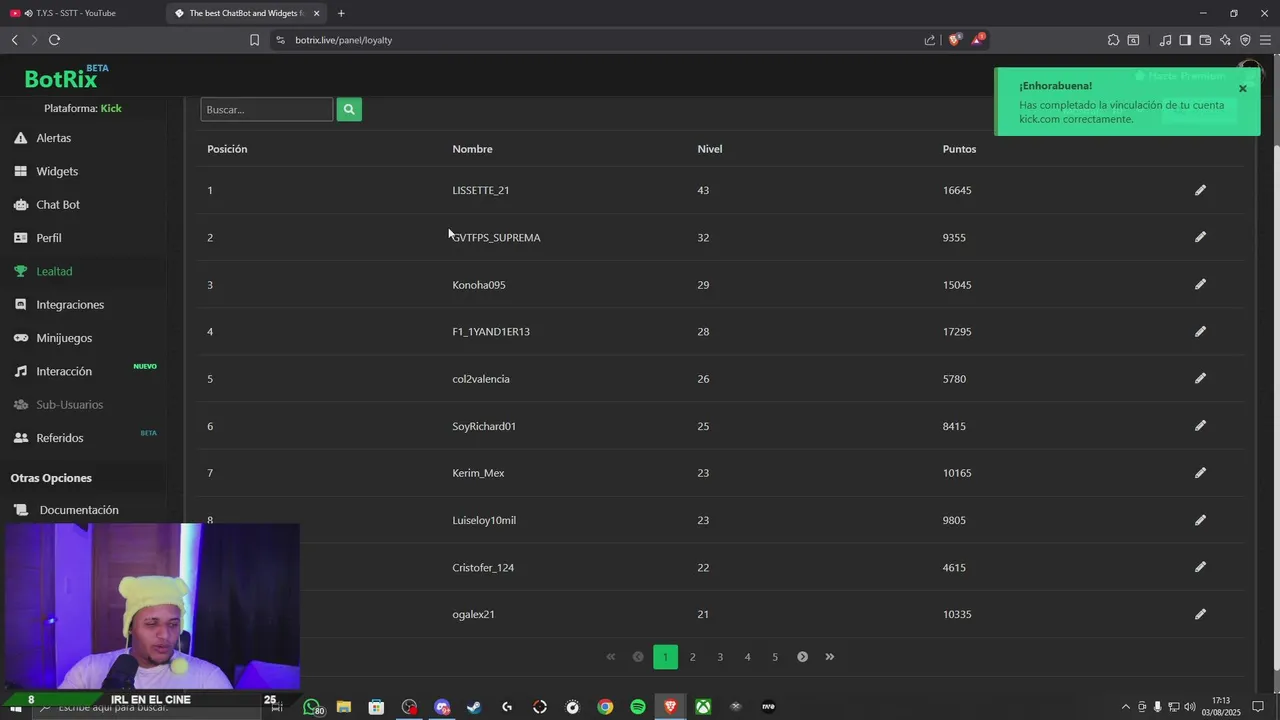
Task: Open Xbox app from taskbar
Action: pos(704,707)
